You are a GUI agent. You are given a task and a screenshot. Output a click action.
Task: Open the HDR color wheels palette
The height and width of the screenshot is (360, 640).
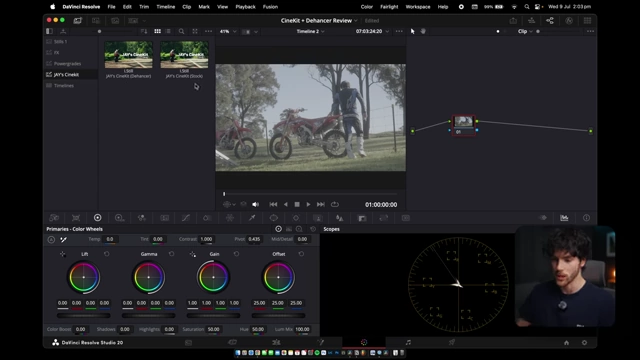coord(119,218)
